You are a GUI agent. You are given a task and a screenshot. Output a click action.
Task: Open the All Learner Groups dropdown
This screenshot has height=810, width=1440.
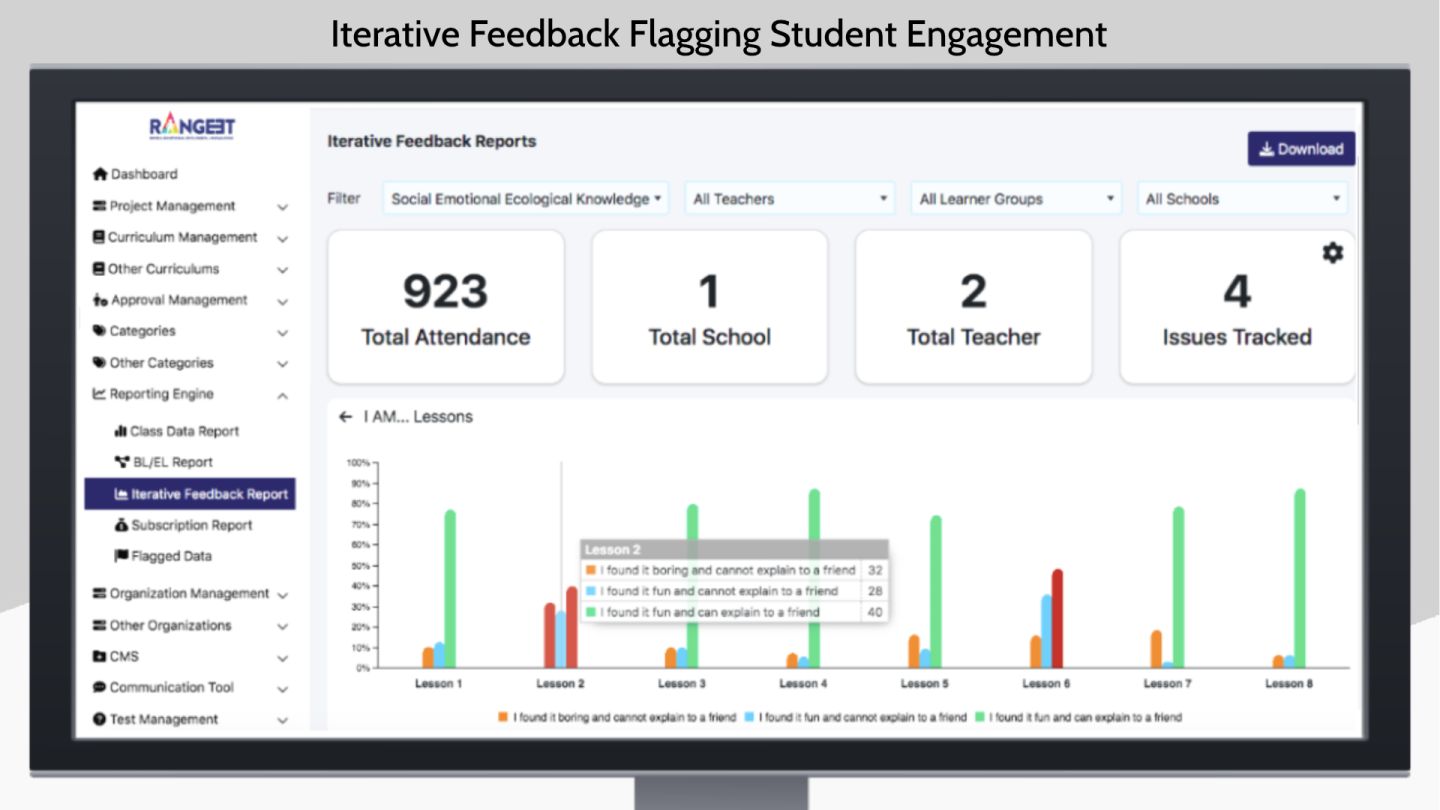(x=1016, y=199)
